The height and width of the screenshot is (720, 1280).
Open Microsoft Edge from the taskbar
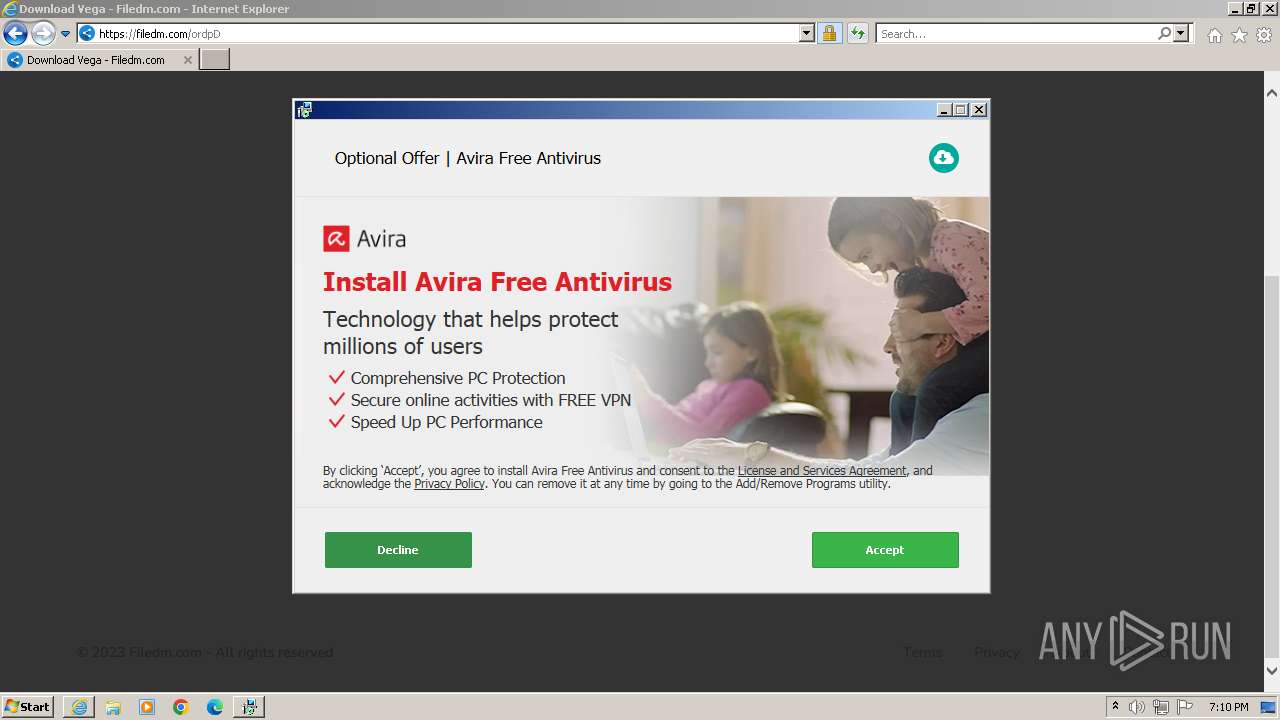215,707
